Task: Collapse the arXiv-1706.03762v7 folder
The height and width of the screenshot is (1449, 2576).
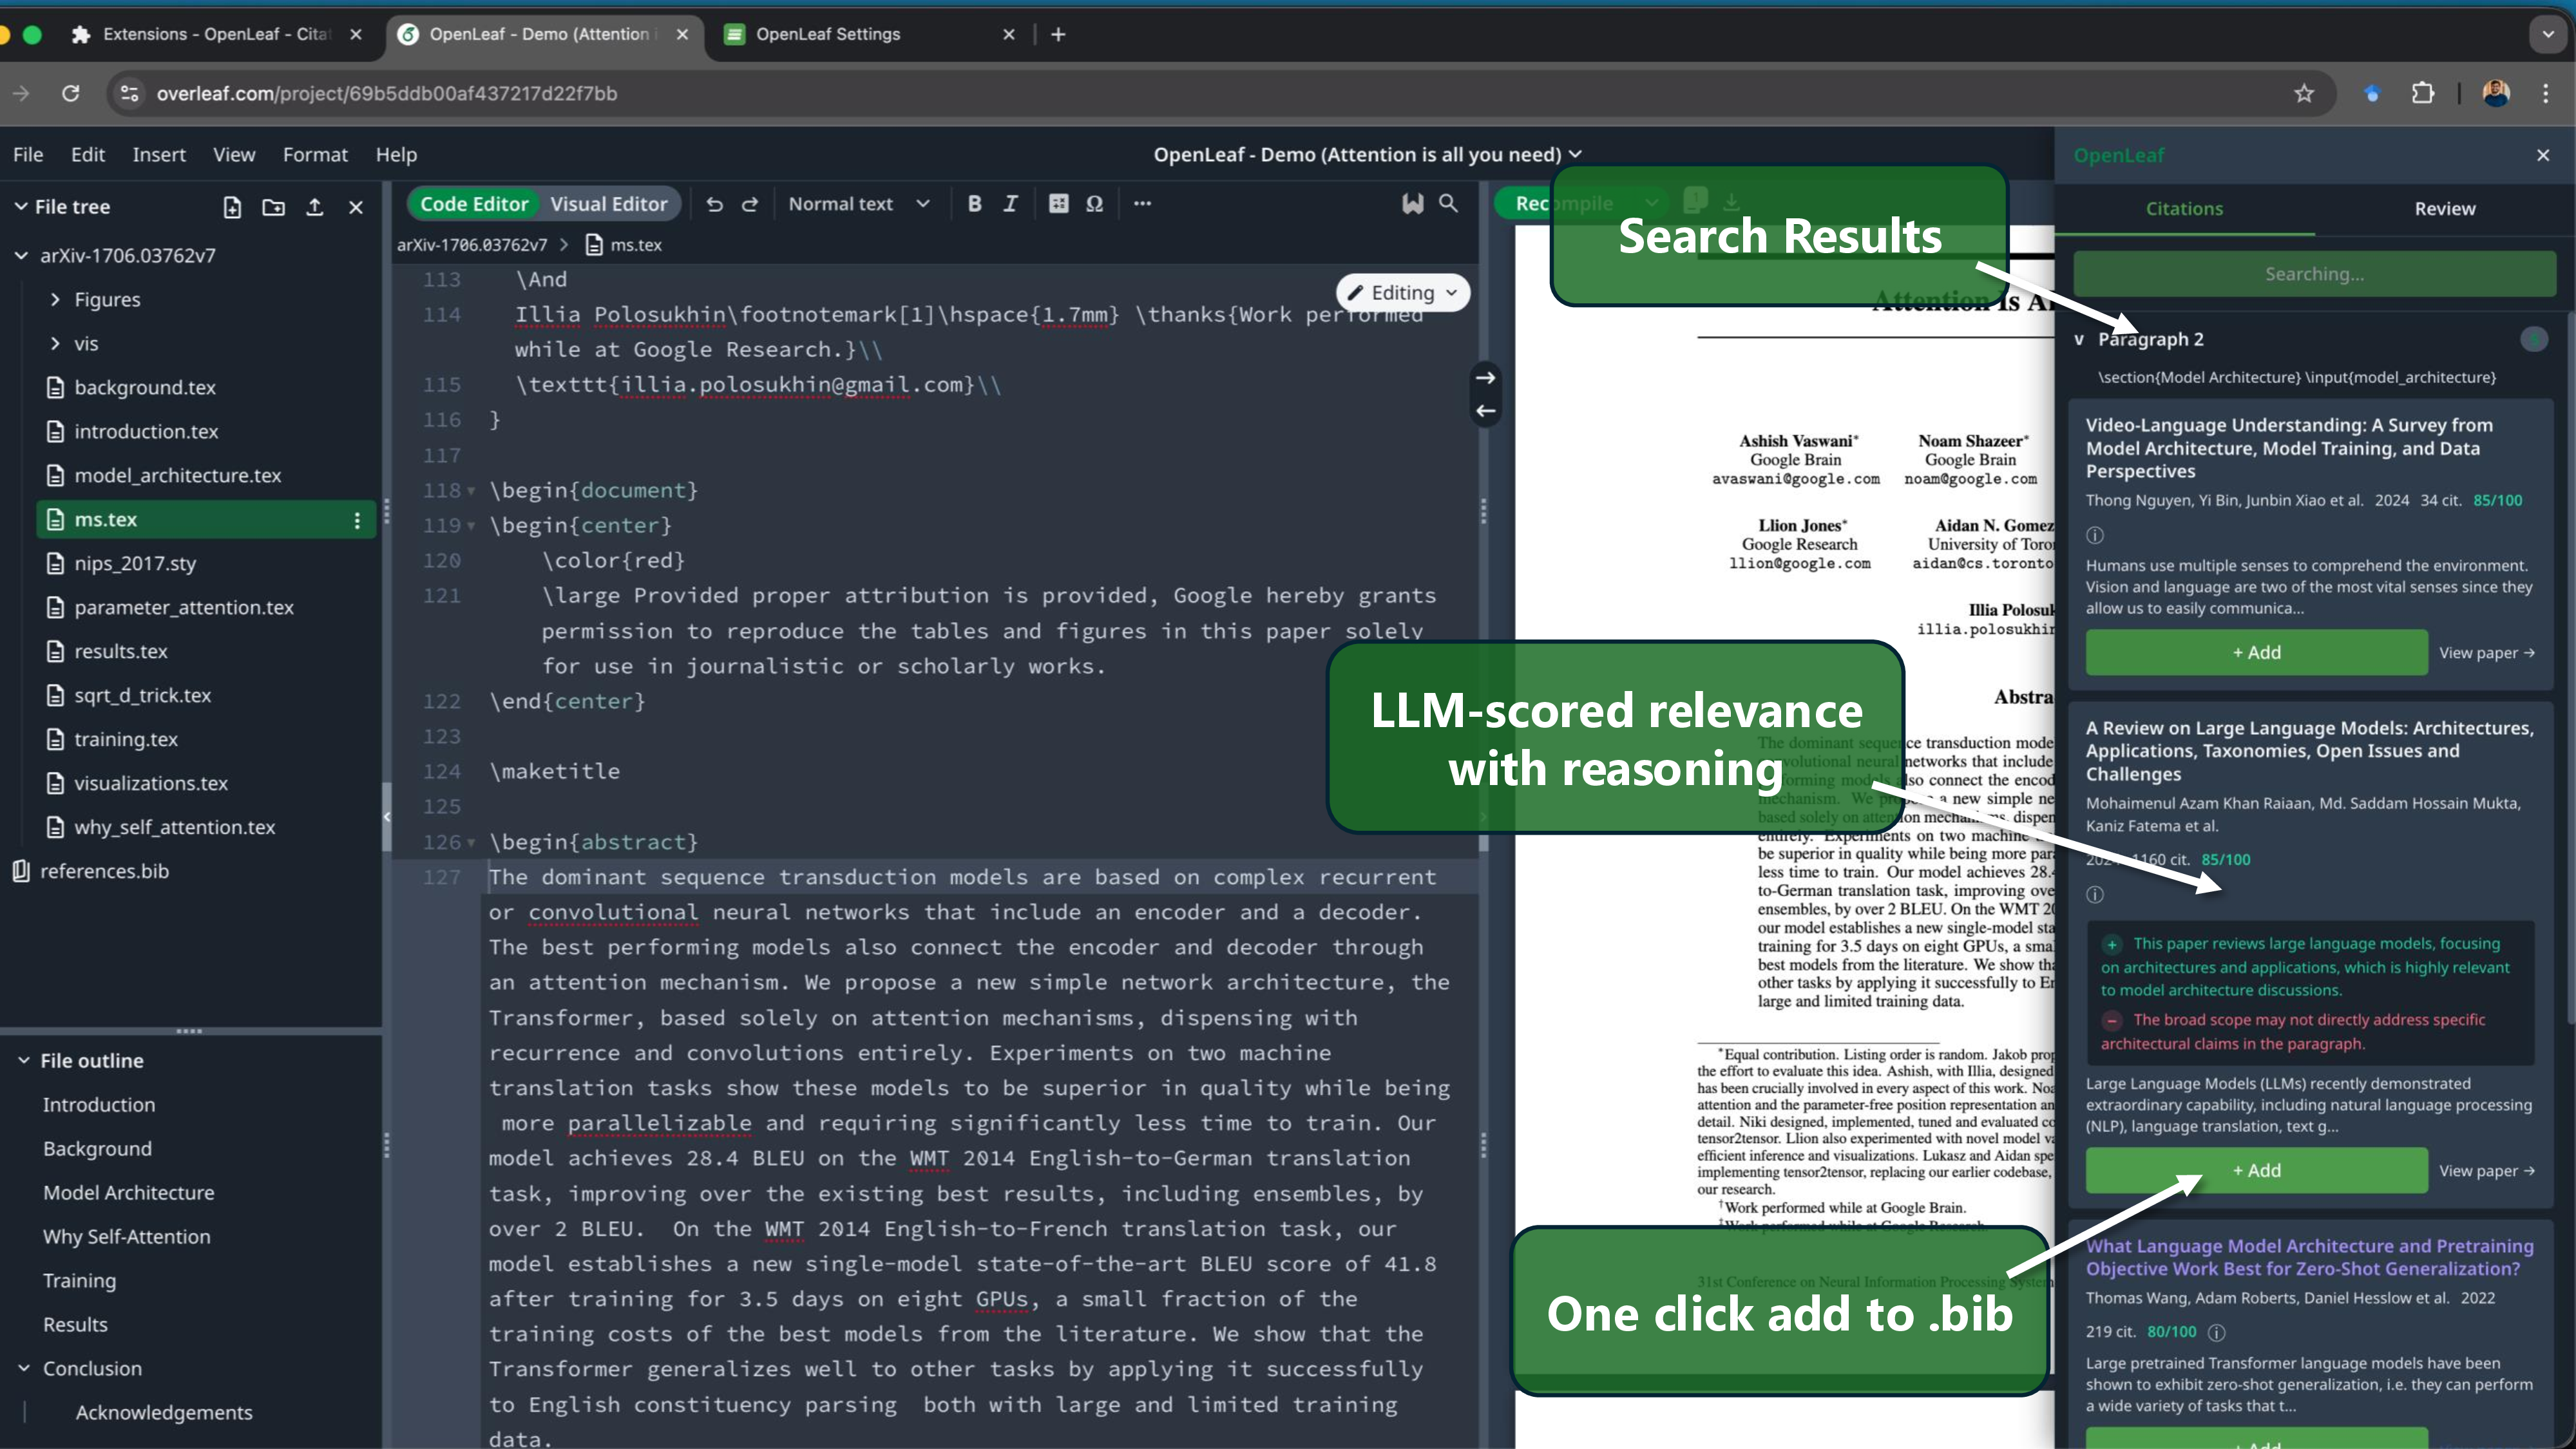Action: tap(20, 256)
